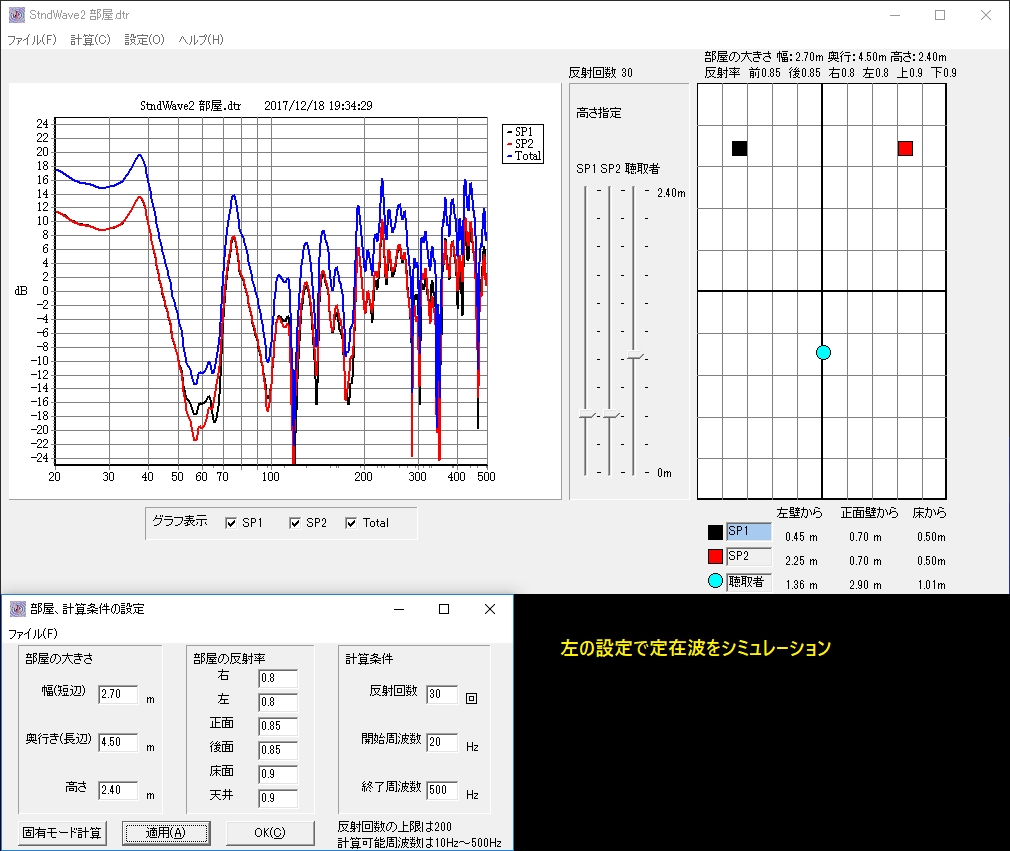The image size is (1010, 851).
Task: Toggle the SP1 graph display checkbox
Action: (x=231, y=523)
